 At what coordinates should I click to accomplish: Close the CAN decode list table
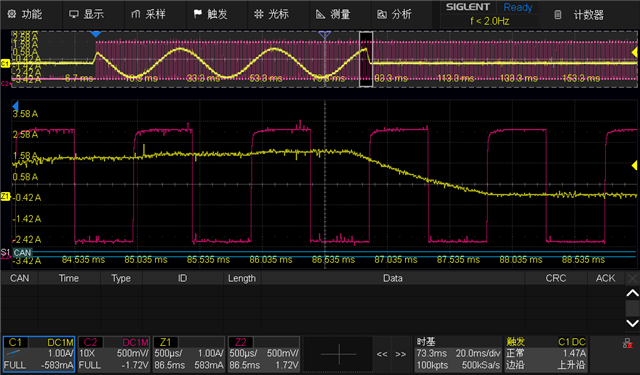(632, 279)
